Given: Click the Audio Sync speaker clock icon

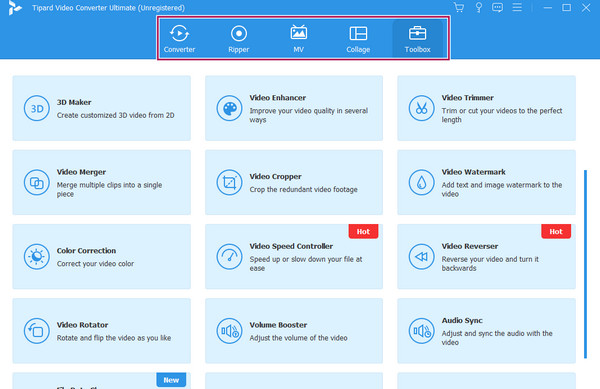Looking at the screenshot, I should (x=421, y=331).
